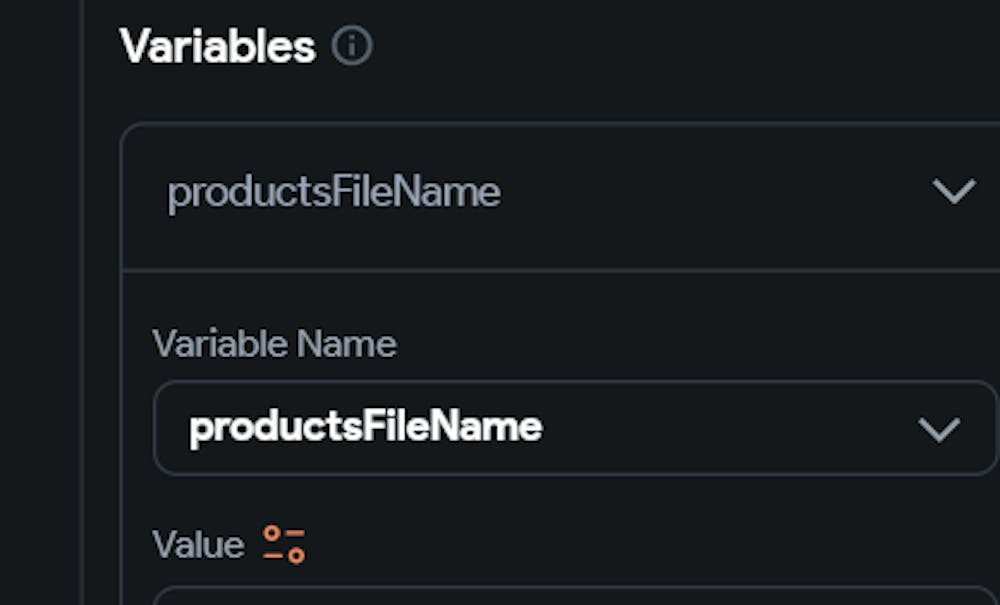Screen dimensions: 1000x605
Task: Click the Value field label
Action: [x=198, y=545]
